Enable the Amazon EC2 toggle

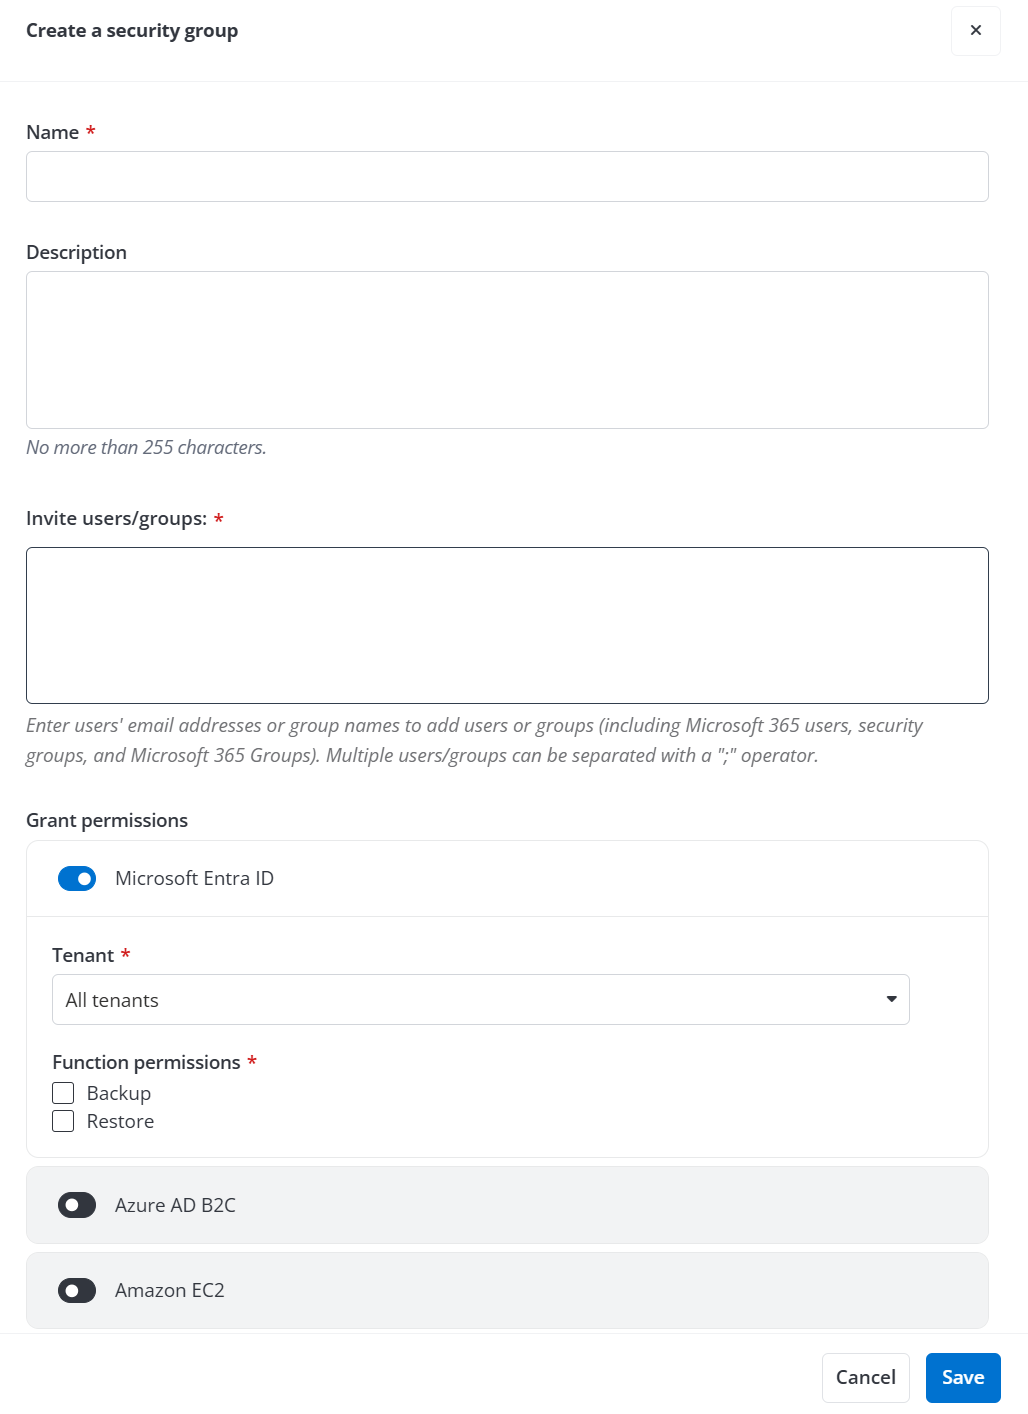[77, 1291]
